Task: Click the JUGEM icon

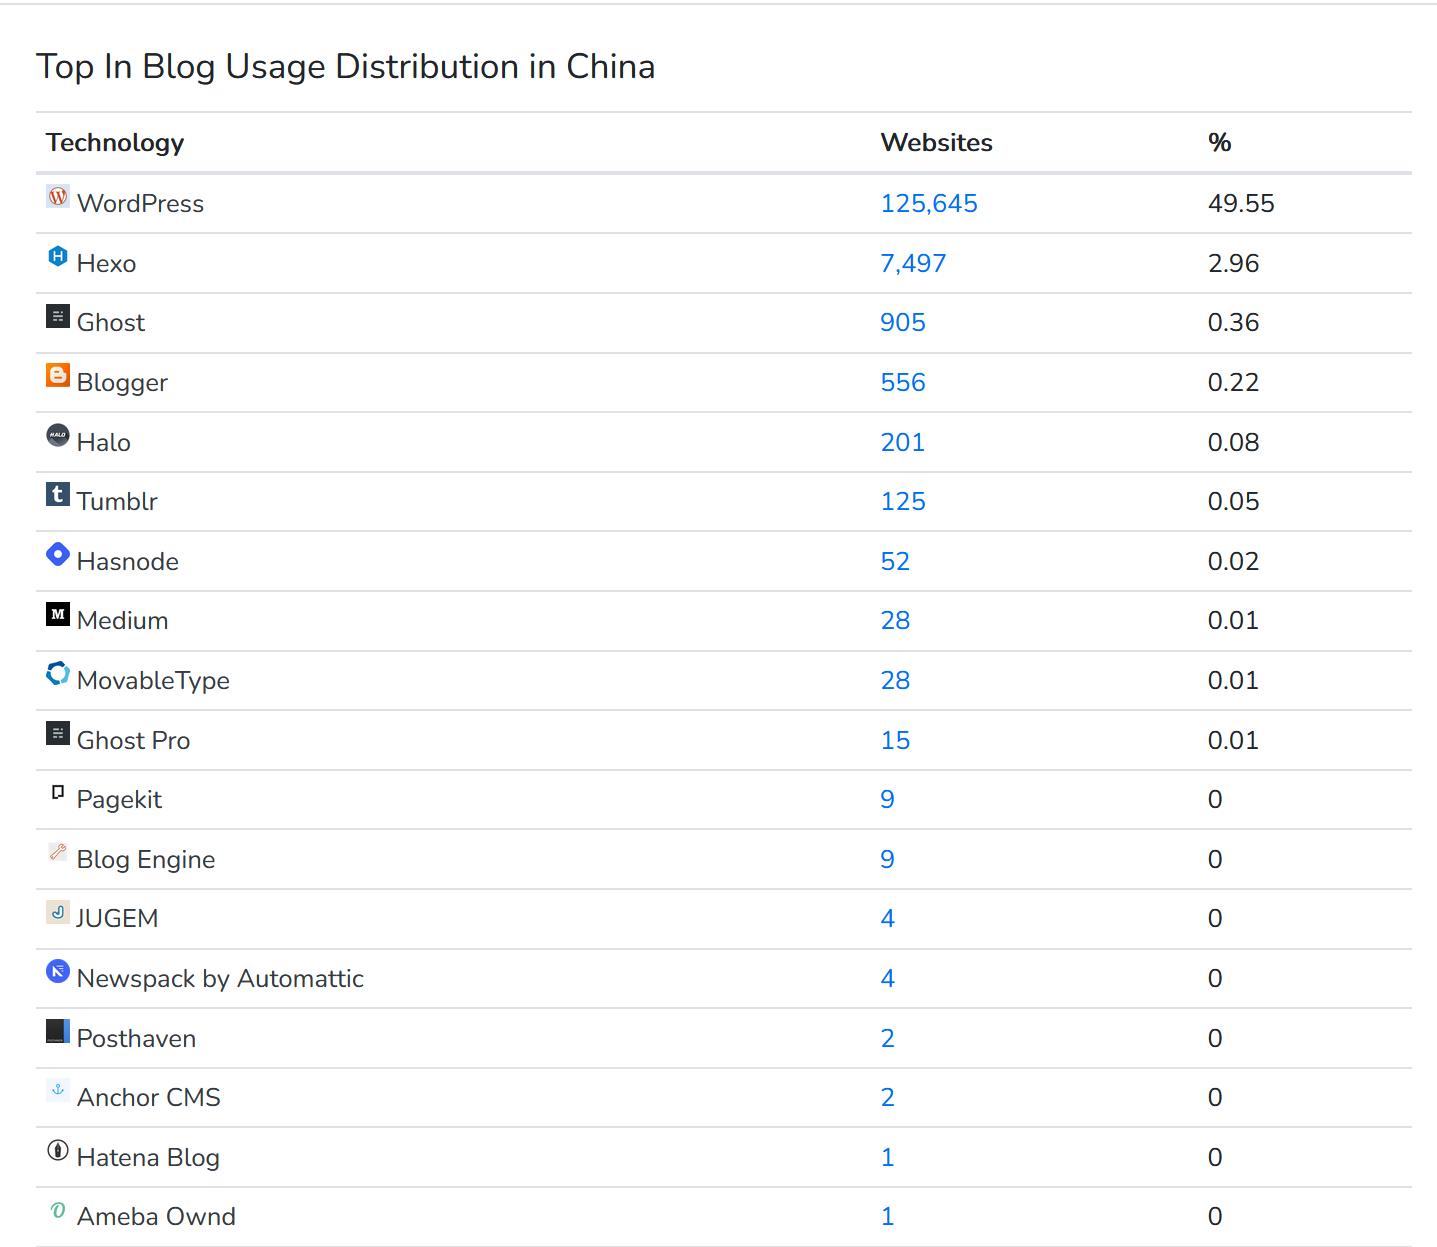Action: (x=58, y=912)
